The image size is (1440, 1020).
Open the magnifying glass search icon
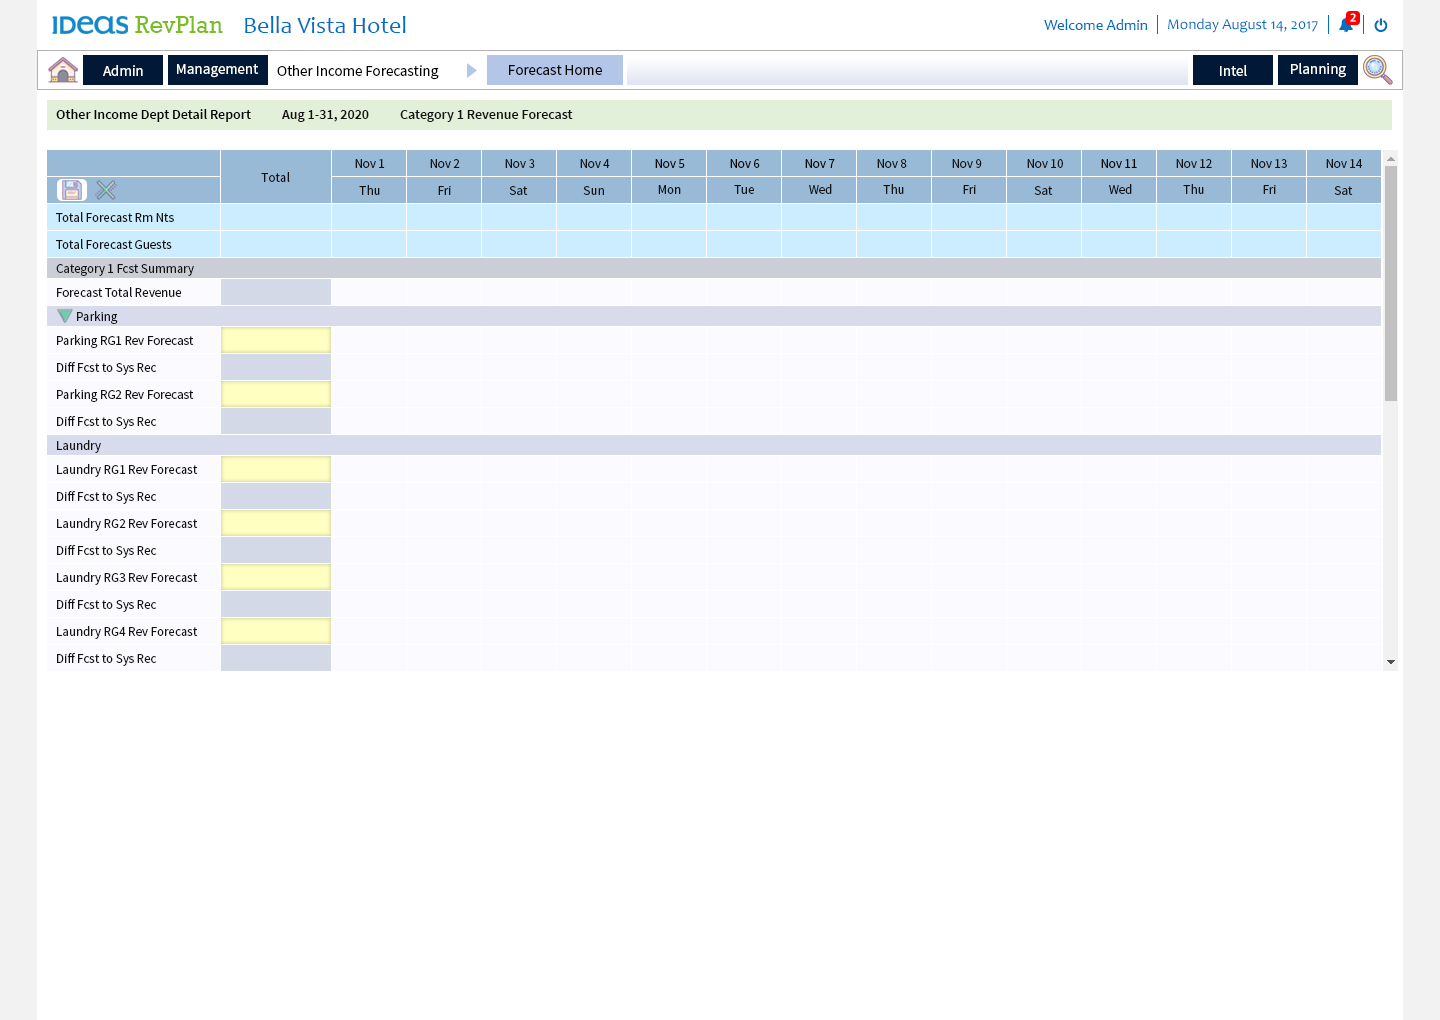click(1377, 70)
